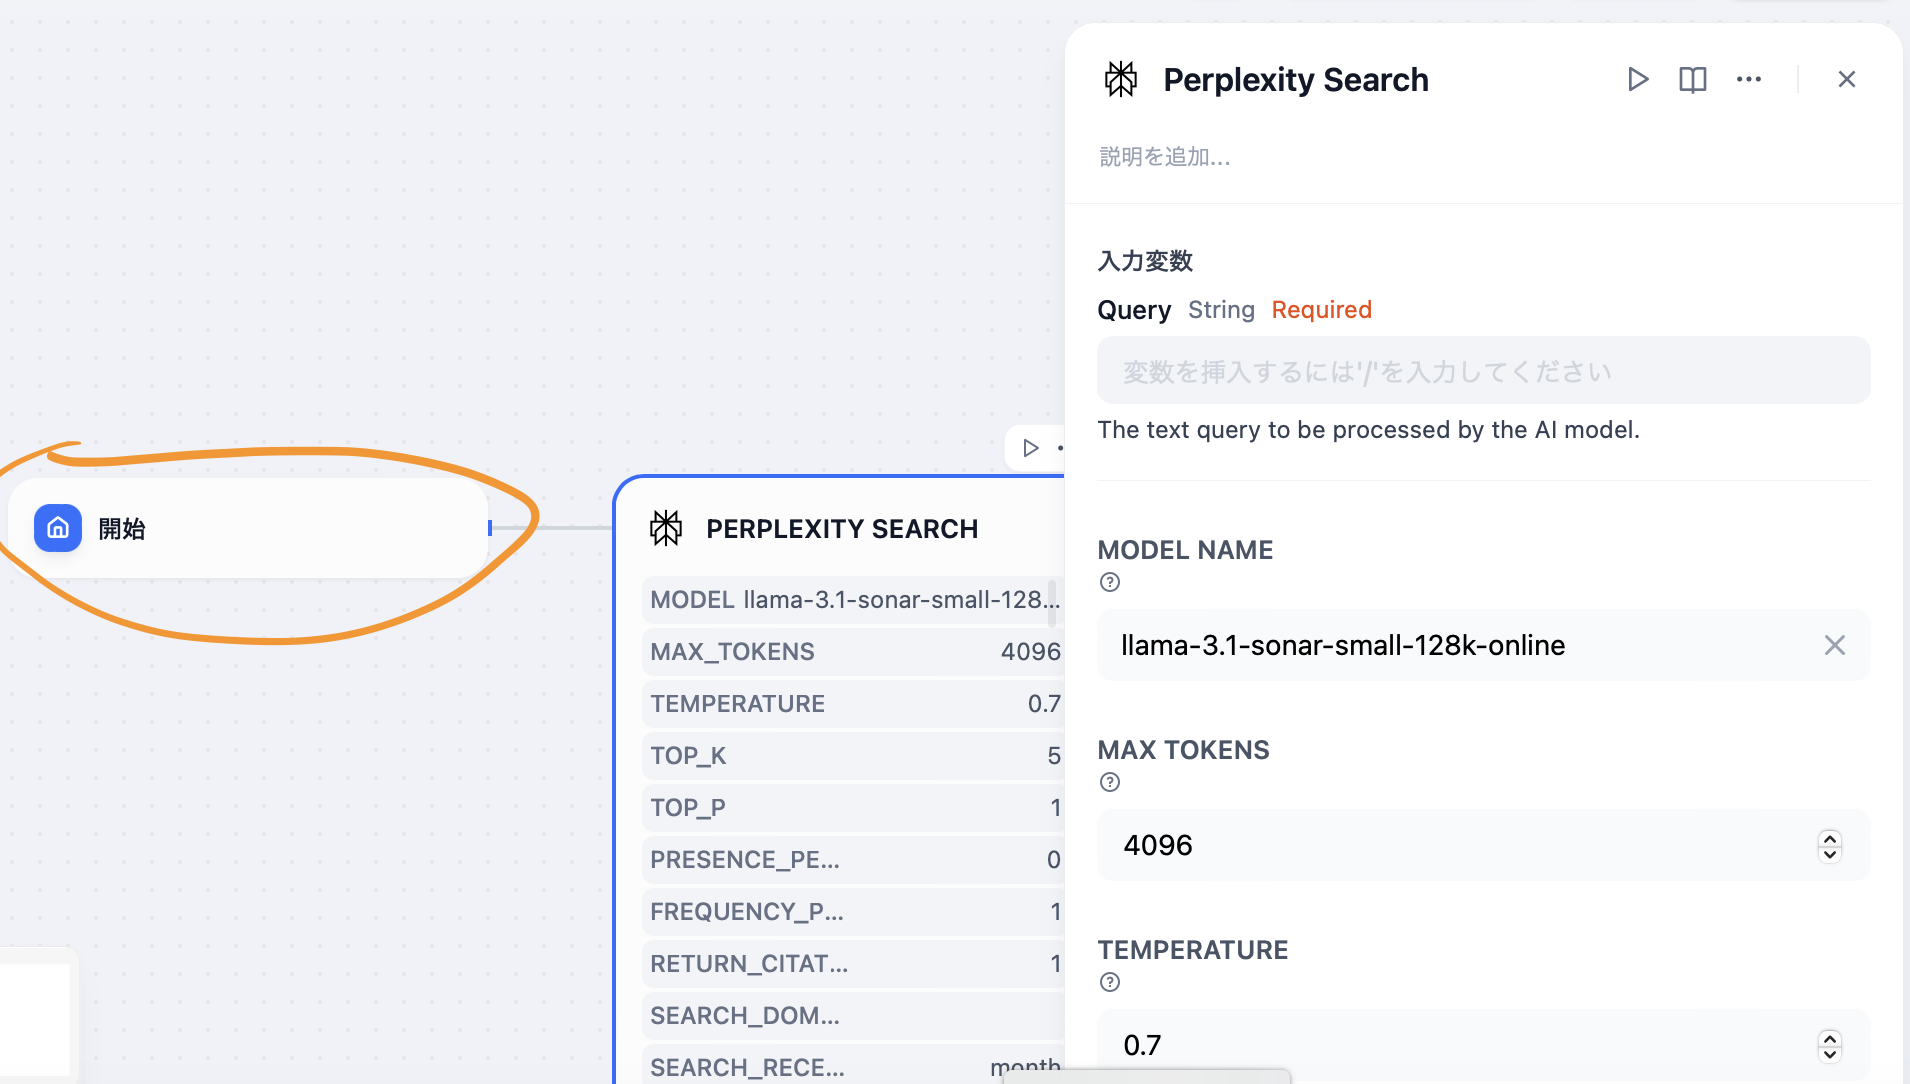Image resolution: width=1910 pixels, height=1084 pixels.
Task: Click the PRESENCE_PE... row in the node
Action: click(853, 859)
